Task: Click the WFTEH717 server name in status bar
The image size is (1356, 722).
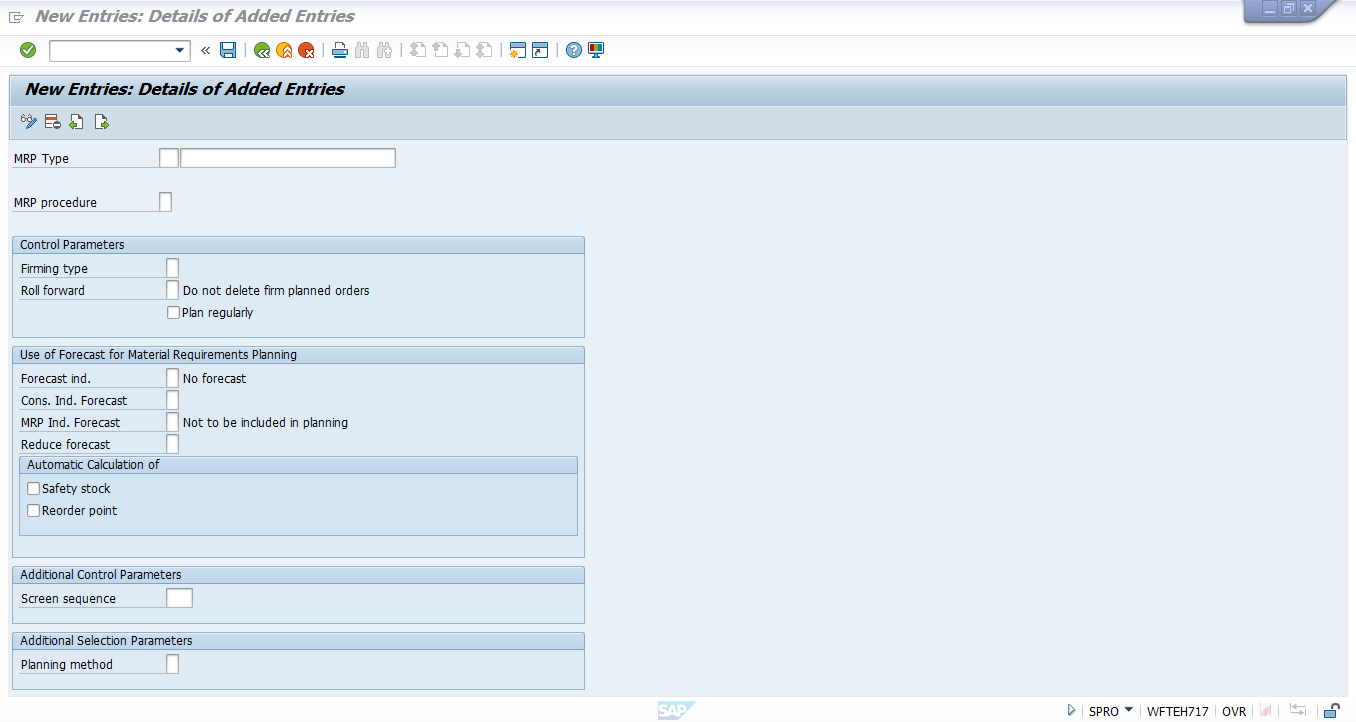Action: point(1178,711)
